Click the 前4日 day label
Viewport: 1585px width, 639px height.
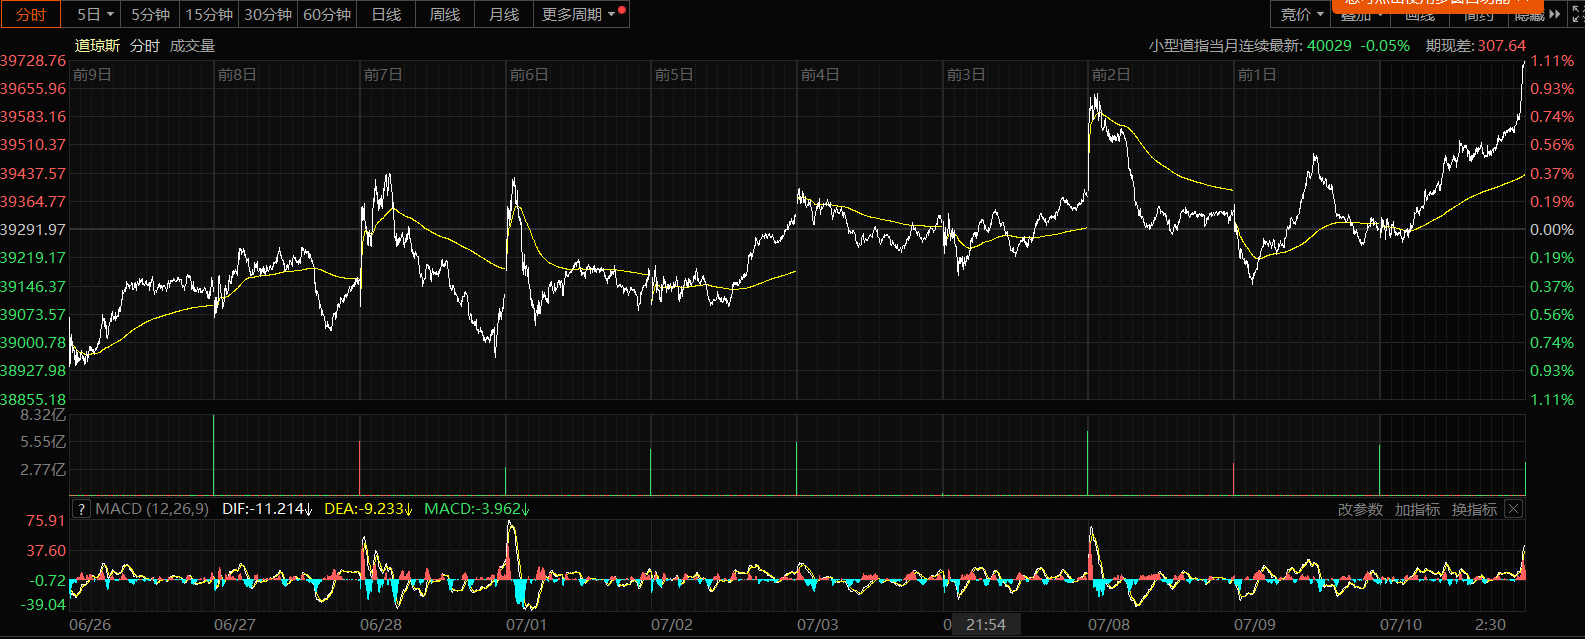(x=820, y=75)
